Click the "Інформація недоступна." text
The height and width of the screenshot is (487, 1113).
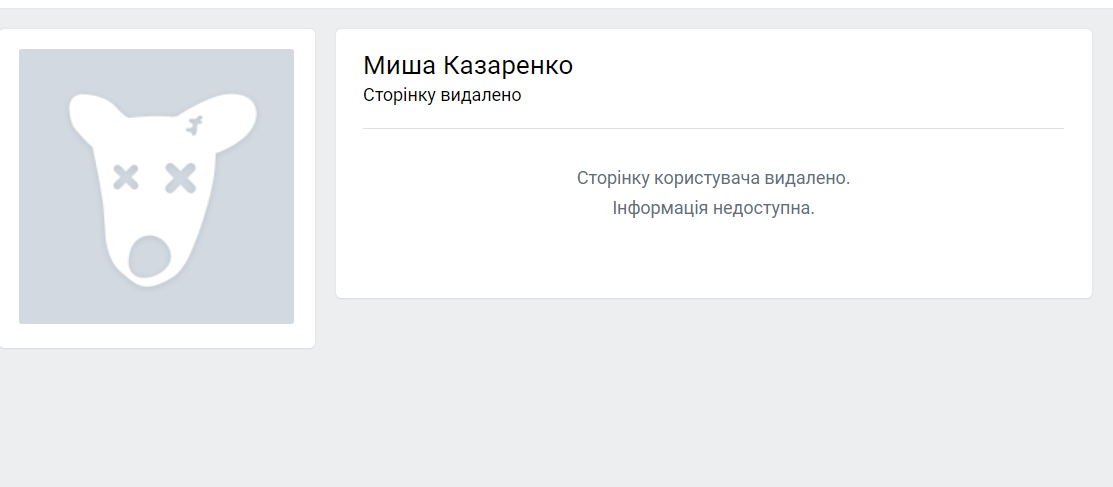pyautogui.click(x=713, y=209)
